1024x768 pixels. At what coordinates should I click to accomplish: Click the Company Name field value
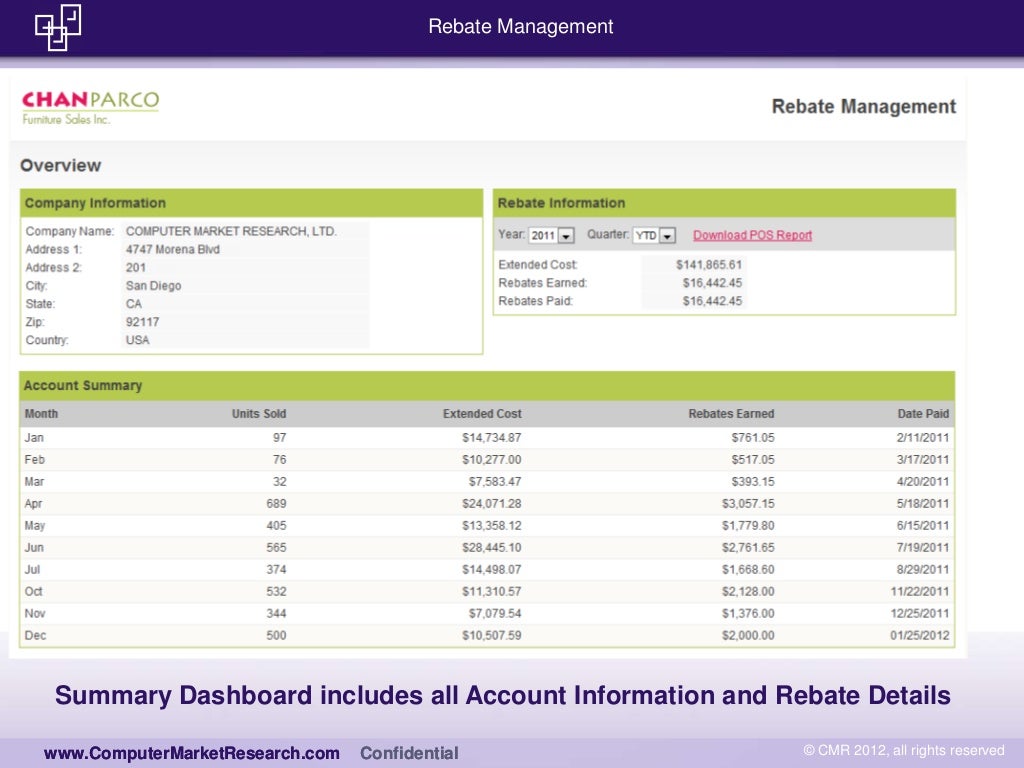[x=231, y=231]
